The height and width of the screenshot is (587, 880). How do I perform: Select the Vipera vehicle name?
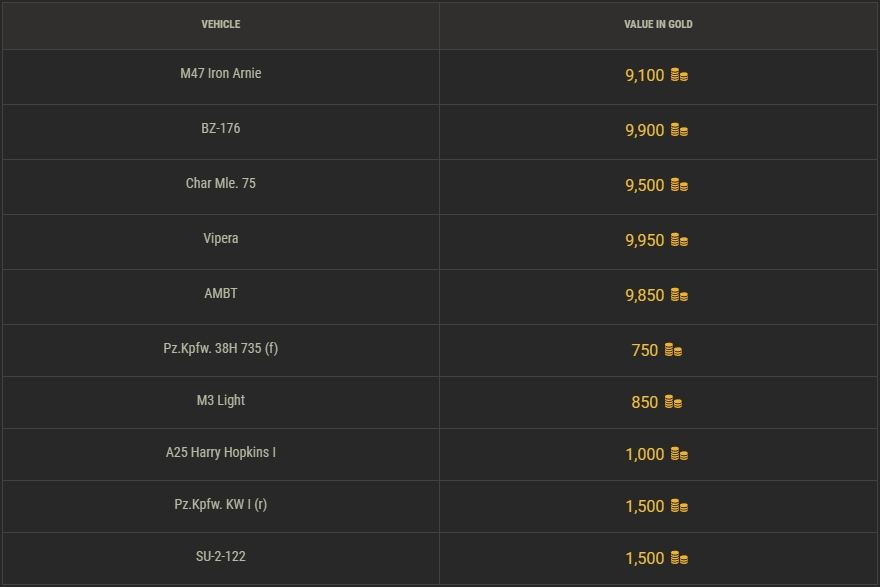click(220, 239)
